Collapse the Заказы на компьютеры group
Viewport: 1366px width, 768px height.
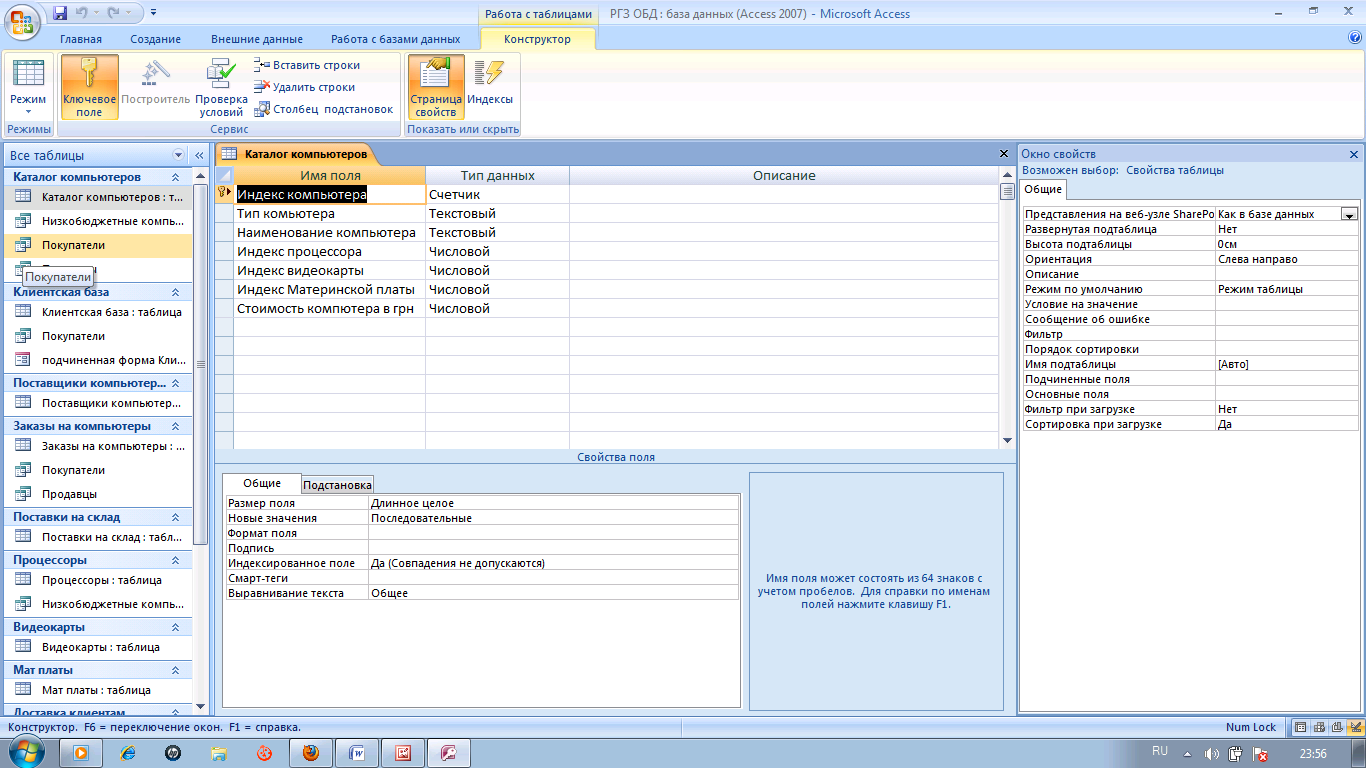pos(175,426)
